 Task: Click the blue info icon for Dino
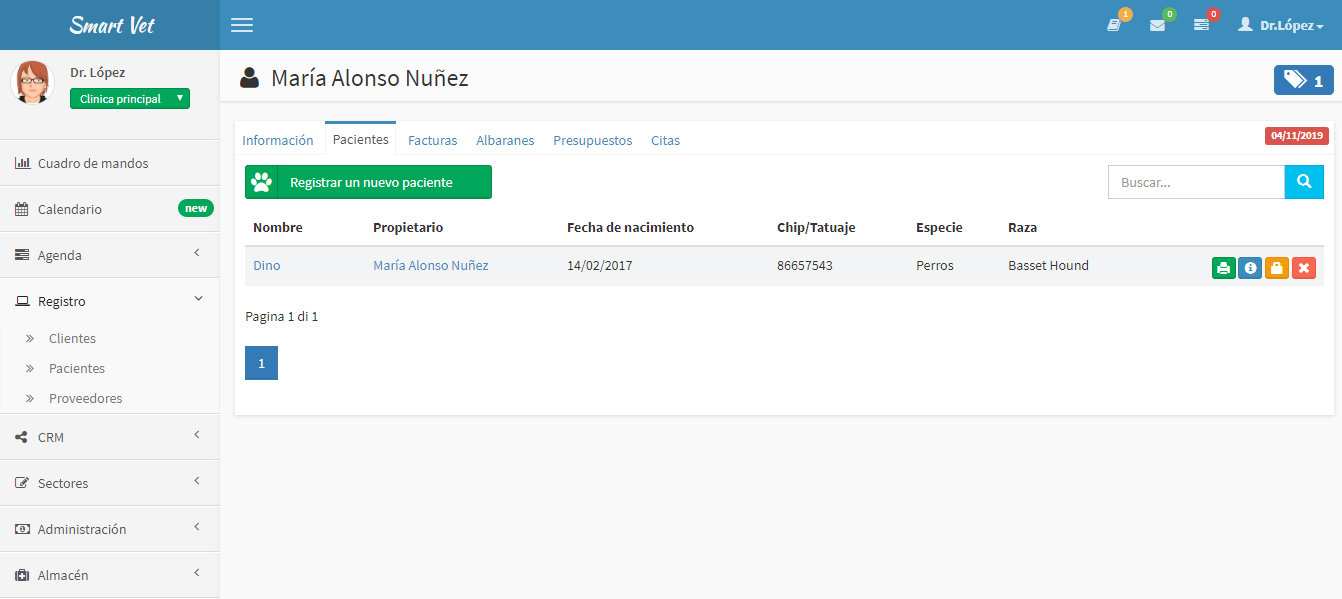(1250, 268)
